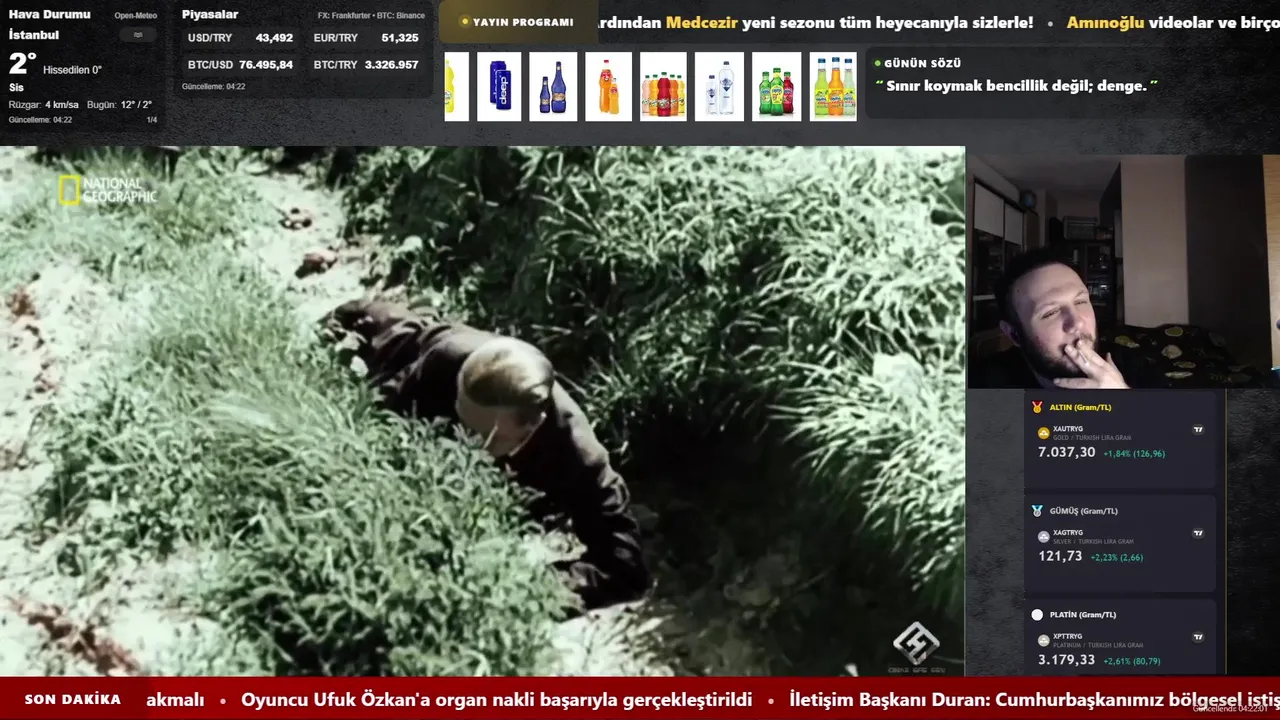1280x720 pixels.
Task: Click the webcam feed of the streamer
Action: (1124, 271)
